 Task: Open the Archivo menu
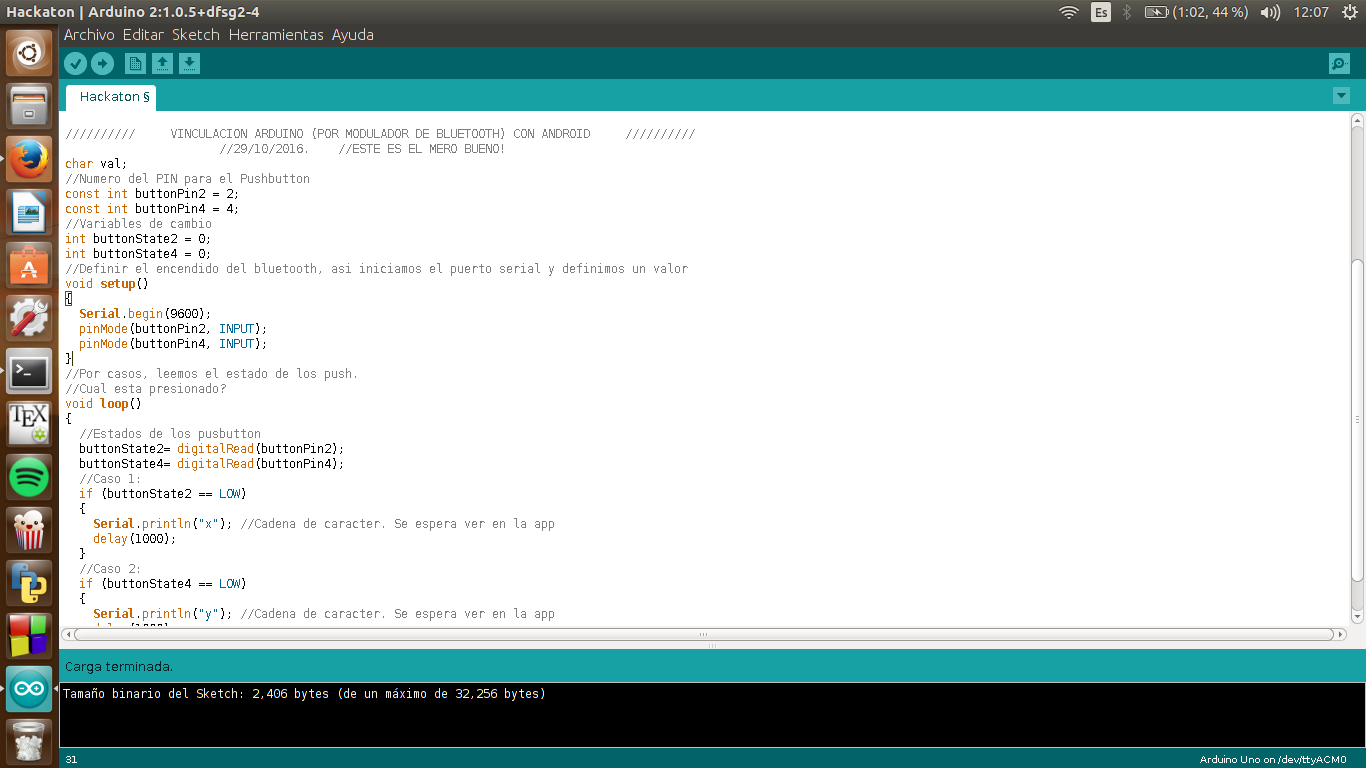click(89, 34)
